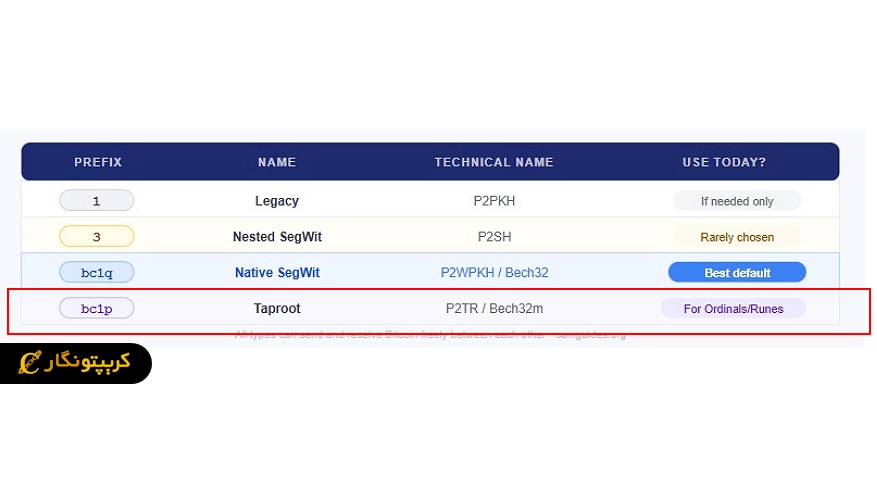
Task: Click the gray '1' prefix badge
Action: point(97,200)
